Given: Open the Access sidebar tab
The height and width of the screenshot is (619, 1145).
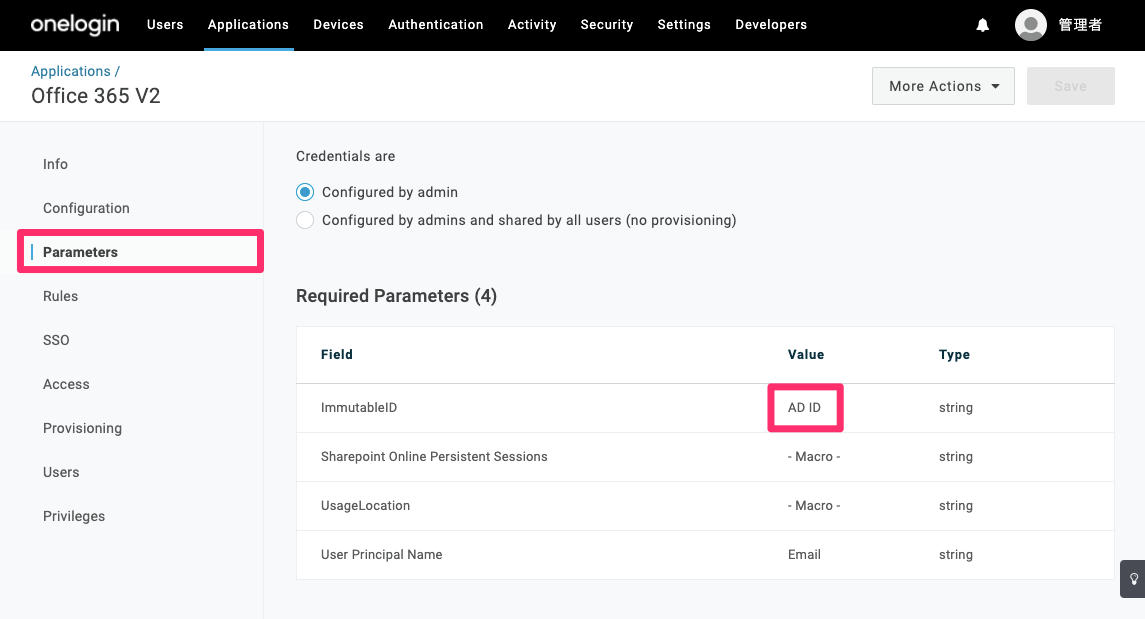Looking at the screenshot, I should click(66, 384).
